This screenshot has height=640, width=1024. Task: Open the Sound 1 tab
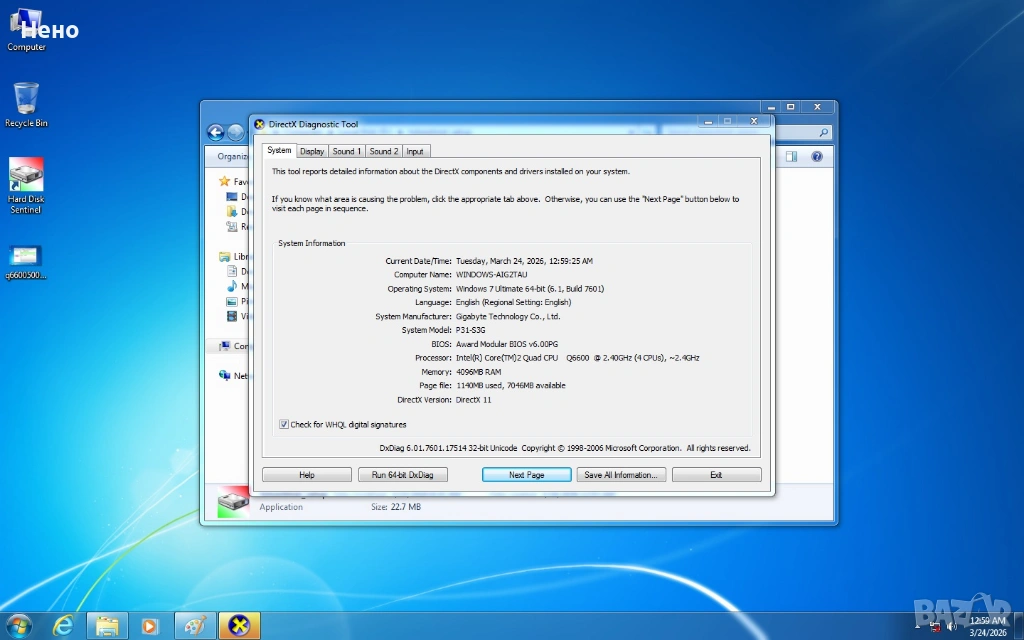(346, 151)
